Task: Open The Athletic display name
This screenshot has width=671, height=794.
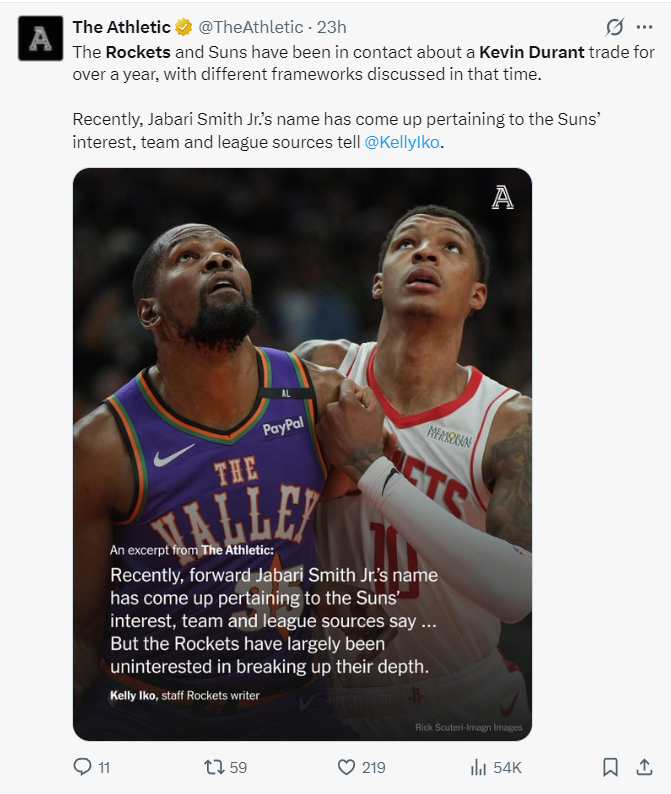Action: (122, 27)
